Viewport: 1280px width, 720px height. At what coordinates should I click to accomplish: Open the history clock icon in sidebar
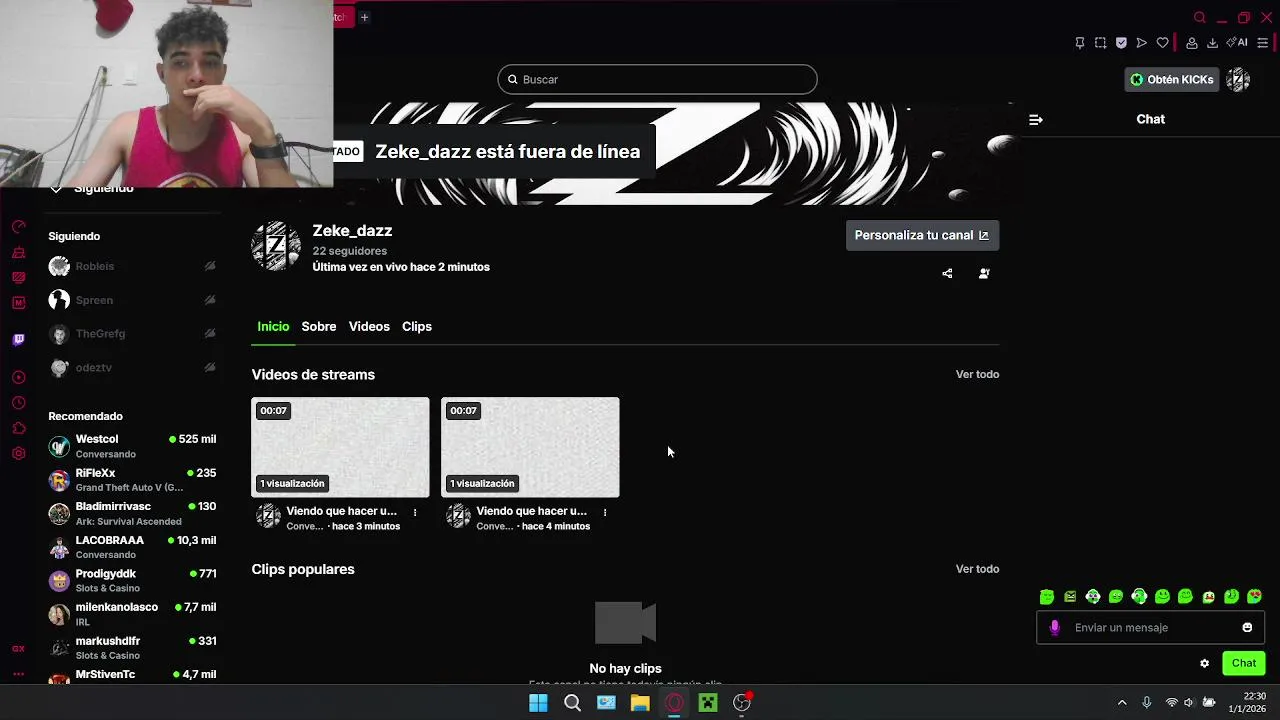point(18,403)
